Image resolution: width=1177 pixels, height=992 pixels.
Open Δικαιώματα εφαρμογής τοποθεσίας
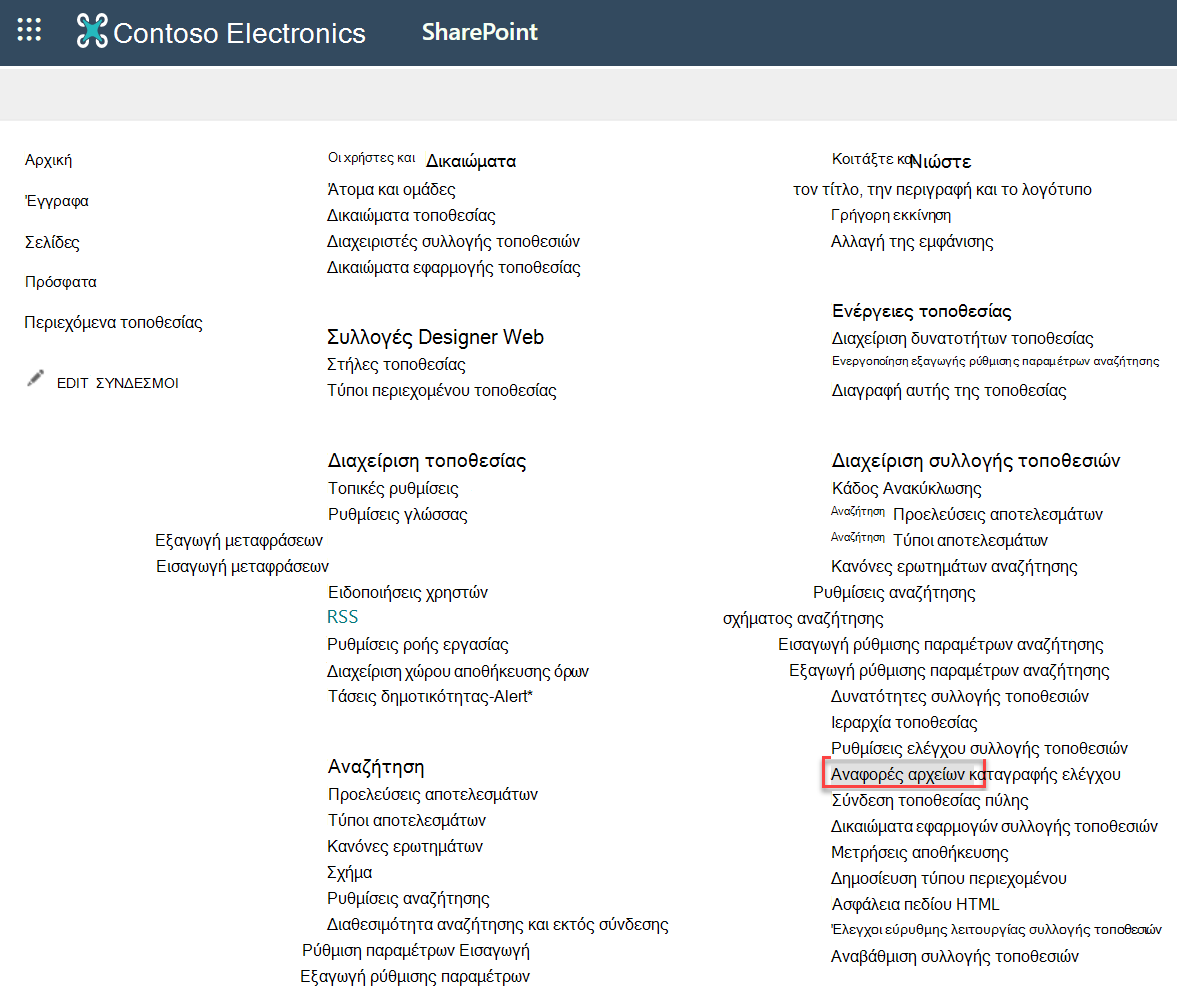pyautogui.click(x=453, y=267)
